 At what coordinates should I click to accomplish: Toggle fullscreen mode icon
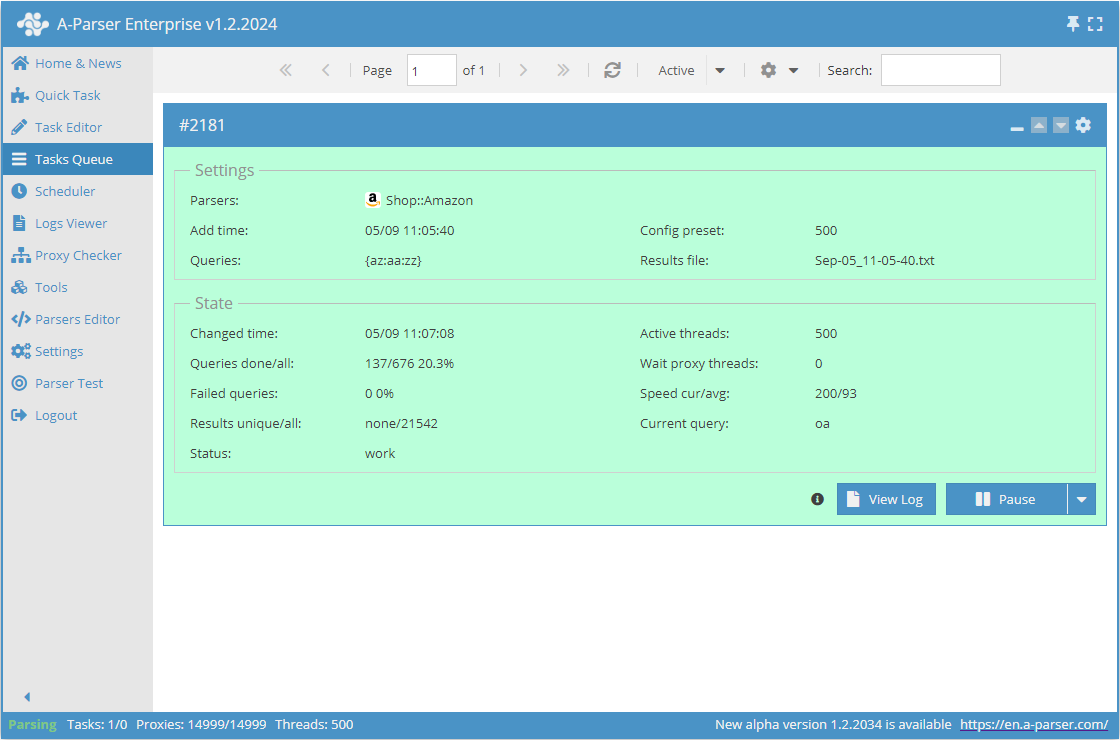pos(1096,23)
